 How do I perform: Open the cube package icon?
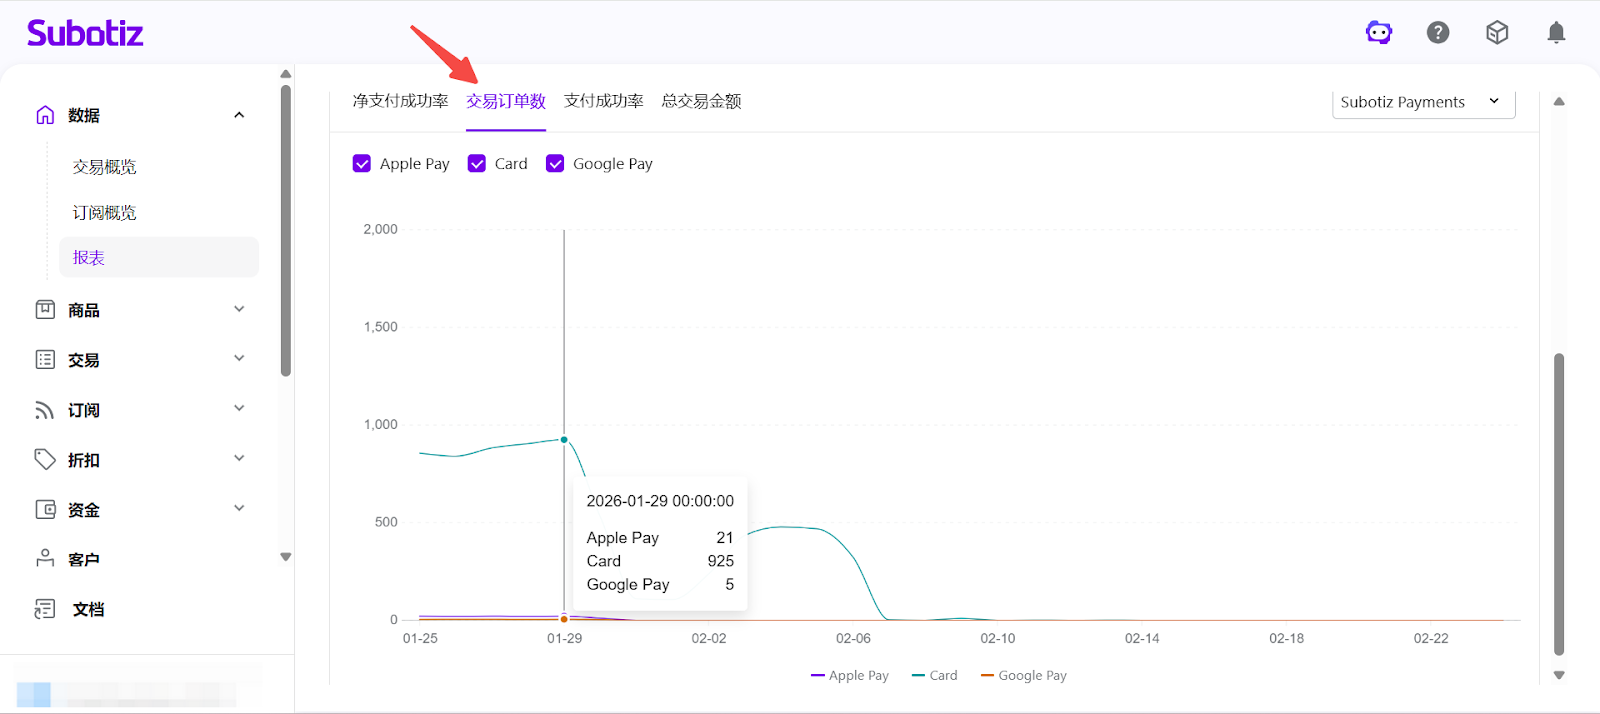[x=1497, y=33]
